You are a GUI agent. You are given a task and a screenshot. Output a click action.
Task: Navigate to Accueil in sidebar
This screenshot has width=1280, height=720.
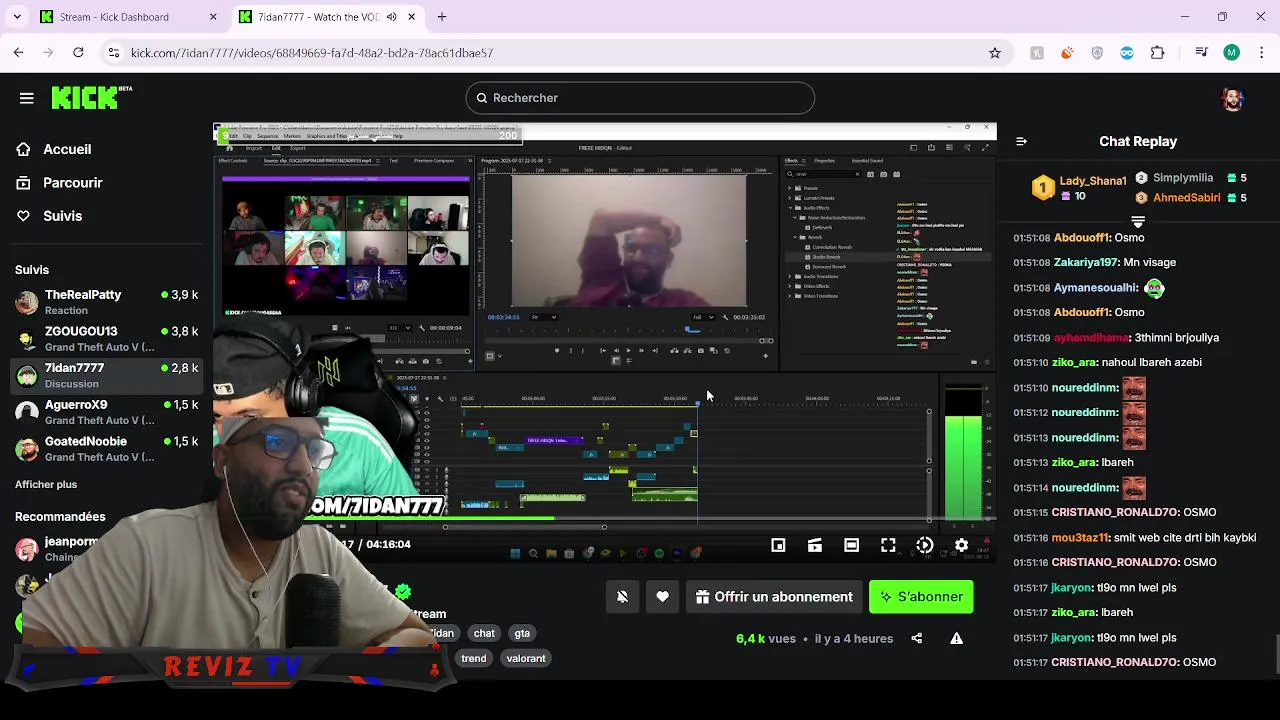pyautogui.click(x=67, y=149)
